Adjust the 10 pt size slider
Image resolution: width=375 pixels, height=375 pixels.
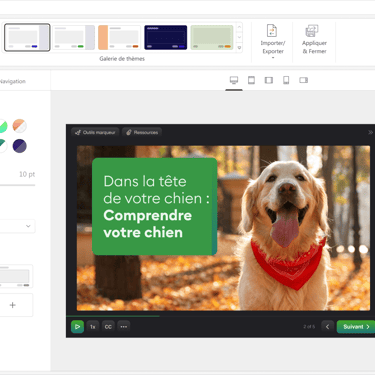(x=17, y=185)
